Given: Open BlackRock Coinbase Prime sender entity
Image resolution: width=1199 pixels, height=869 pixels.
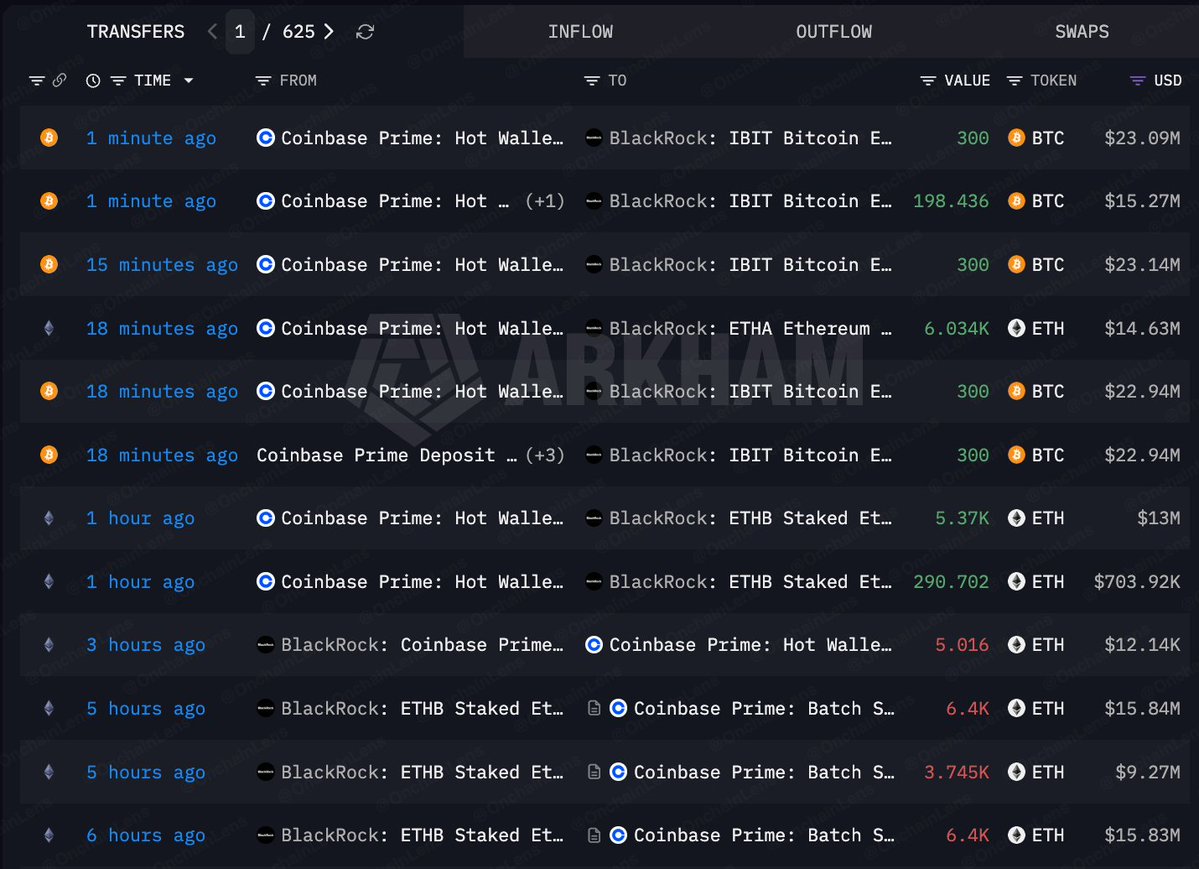Looking at the screenshot, I should (422, 645).
